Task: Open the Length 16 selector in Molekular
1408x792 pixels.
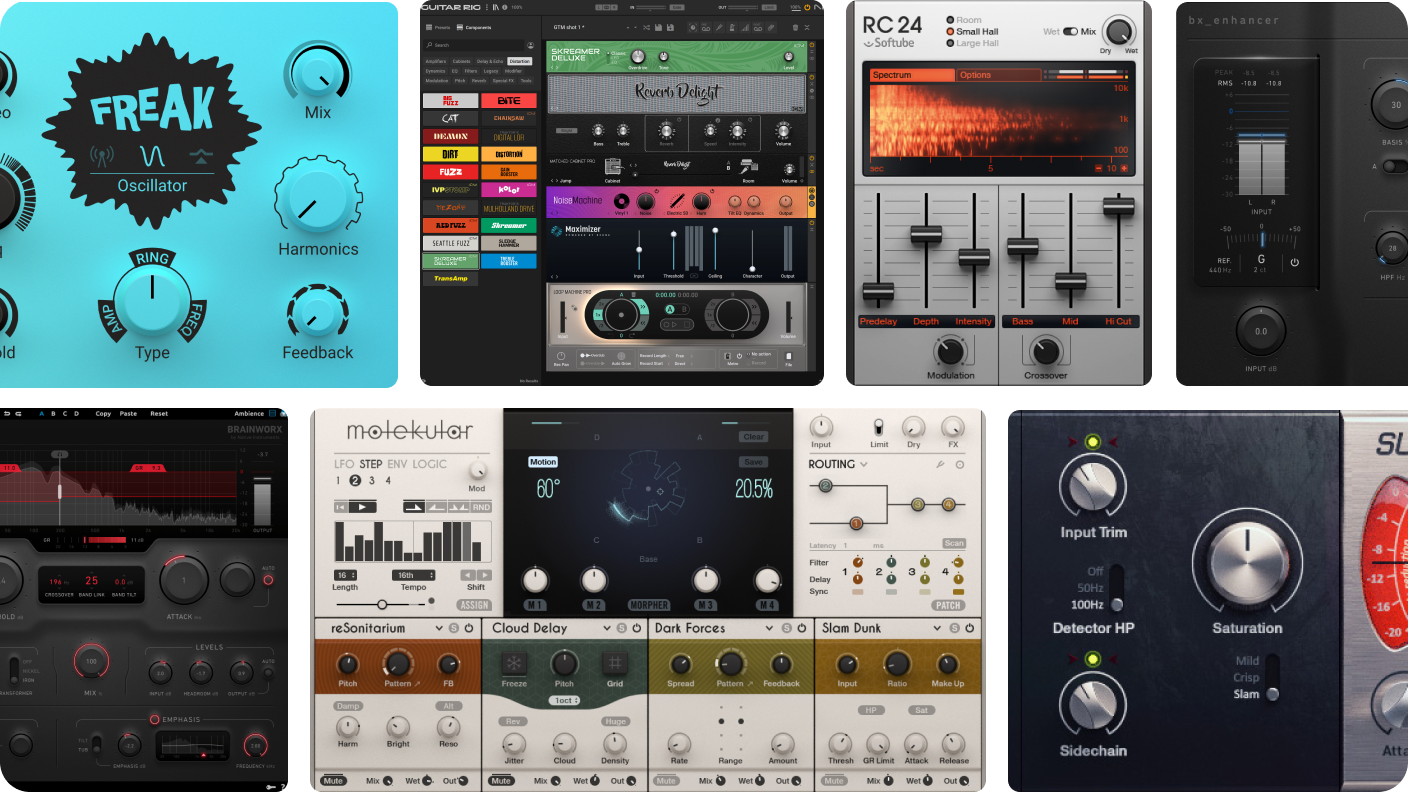Action: tap(346, 575)
